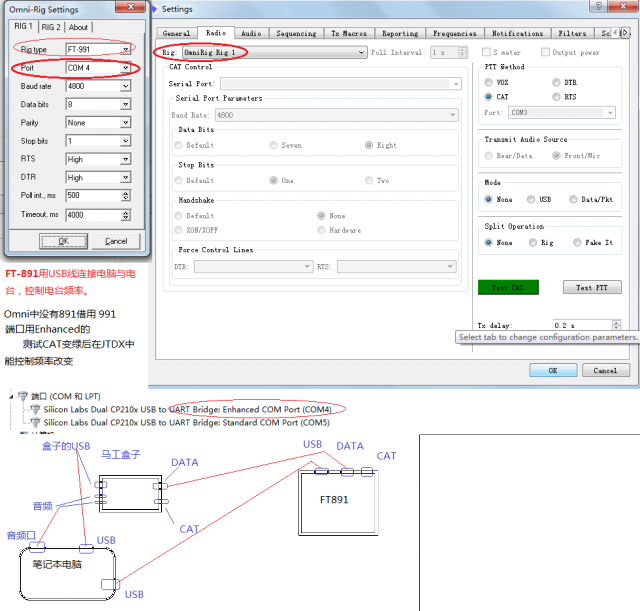Open the Tx Macros tab
Image resolution: width=640 pixels, height=611 pixels.
pos(349,33)
